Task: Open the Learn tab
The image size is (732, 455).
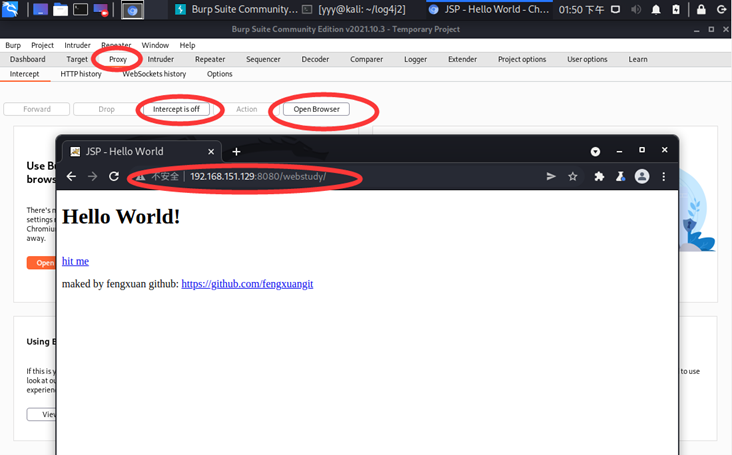Action: coord(638,59)
